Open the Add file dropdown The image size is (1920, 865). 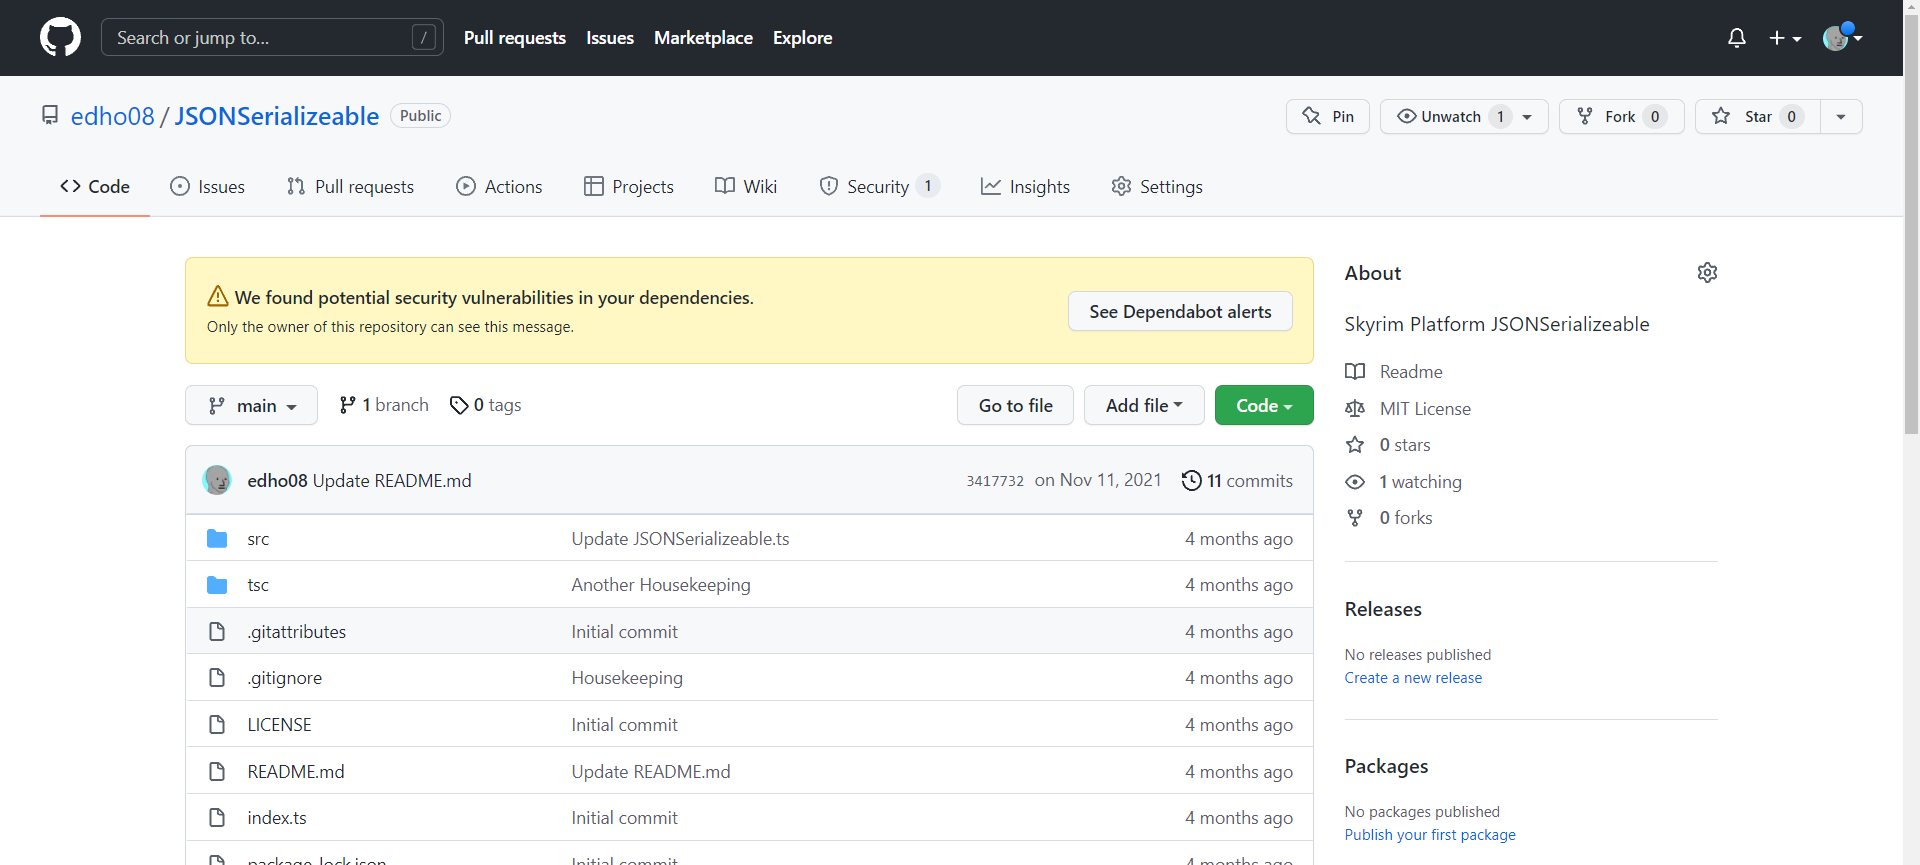click(x=1143, y=406)
